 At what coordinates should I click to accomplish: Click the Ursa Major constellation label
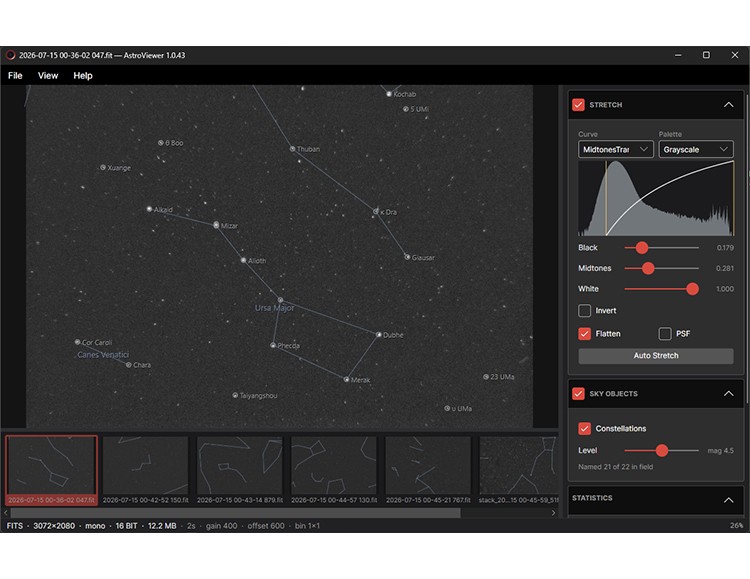pos(275,308)
